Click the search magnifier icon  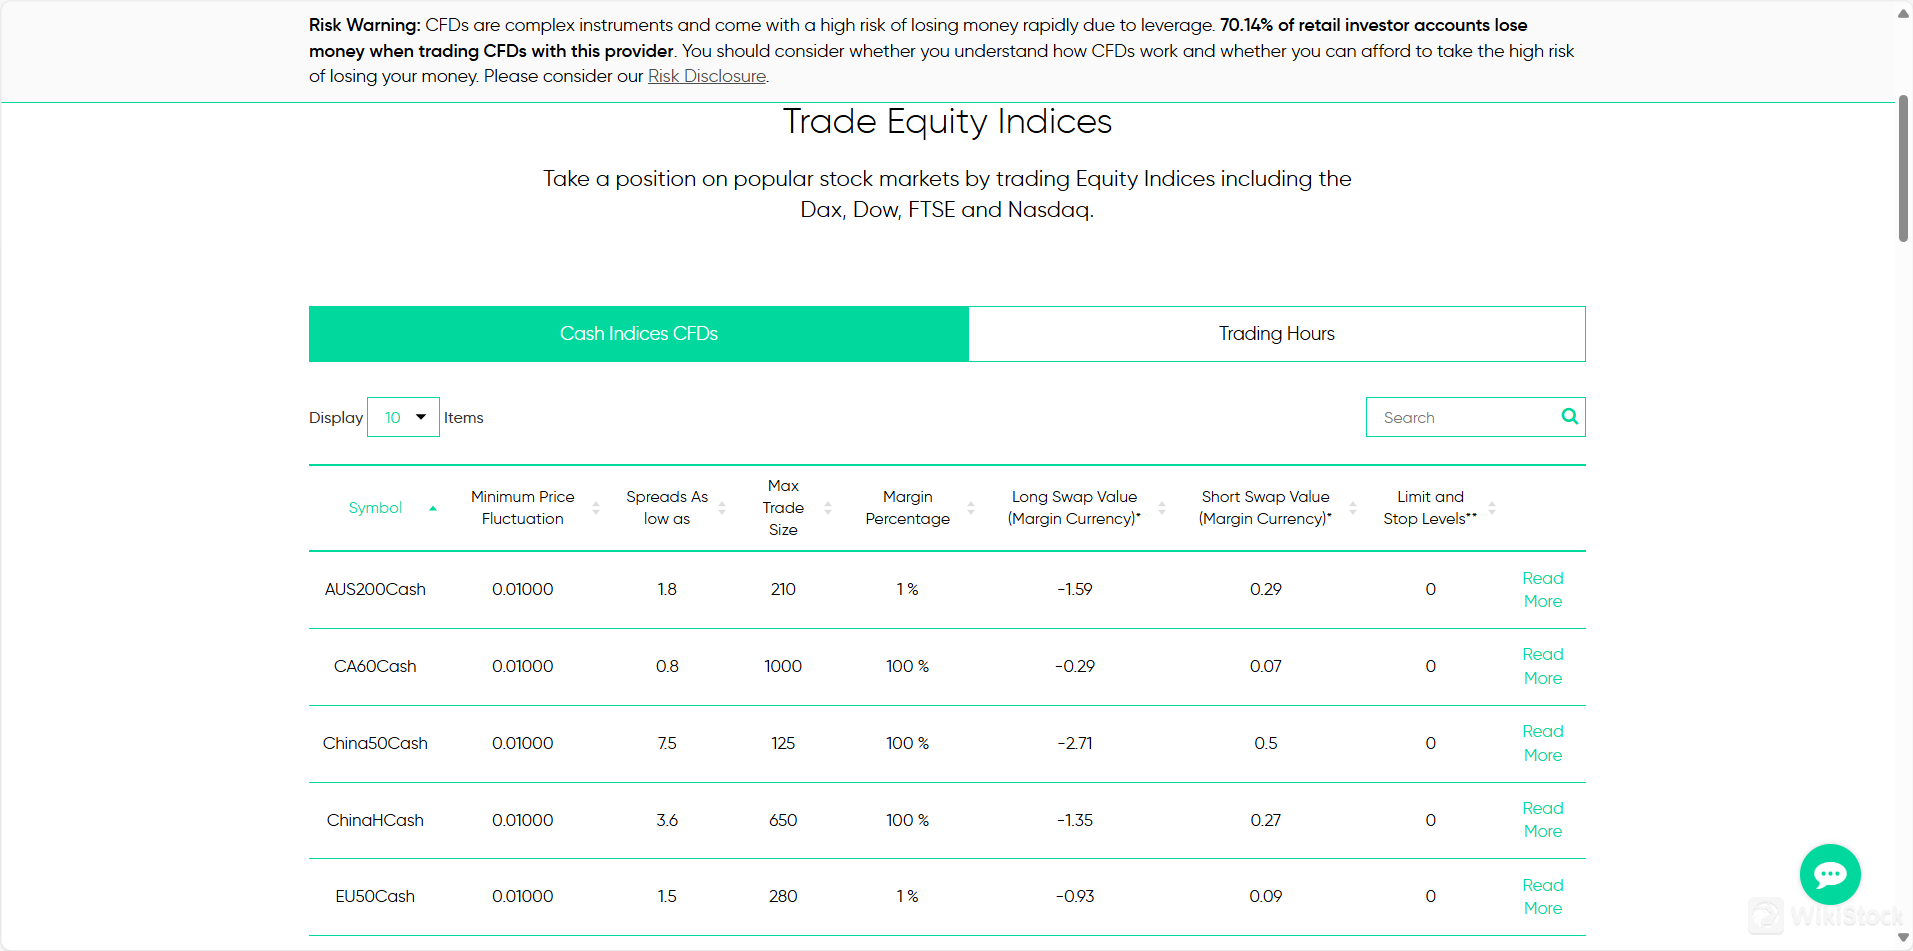pos(1569,417)
